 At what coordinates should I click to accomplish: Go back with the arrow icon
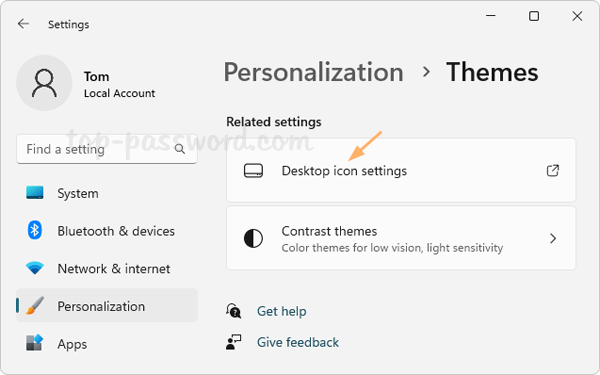23,24
